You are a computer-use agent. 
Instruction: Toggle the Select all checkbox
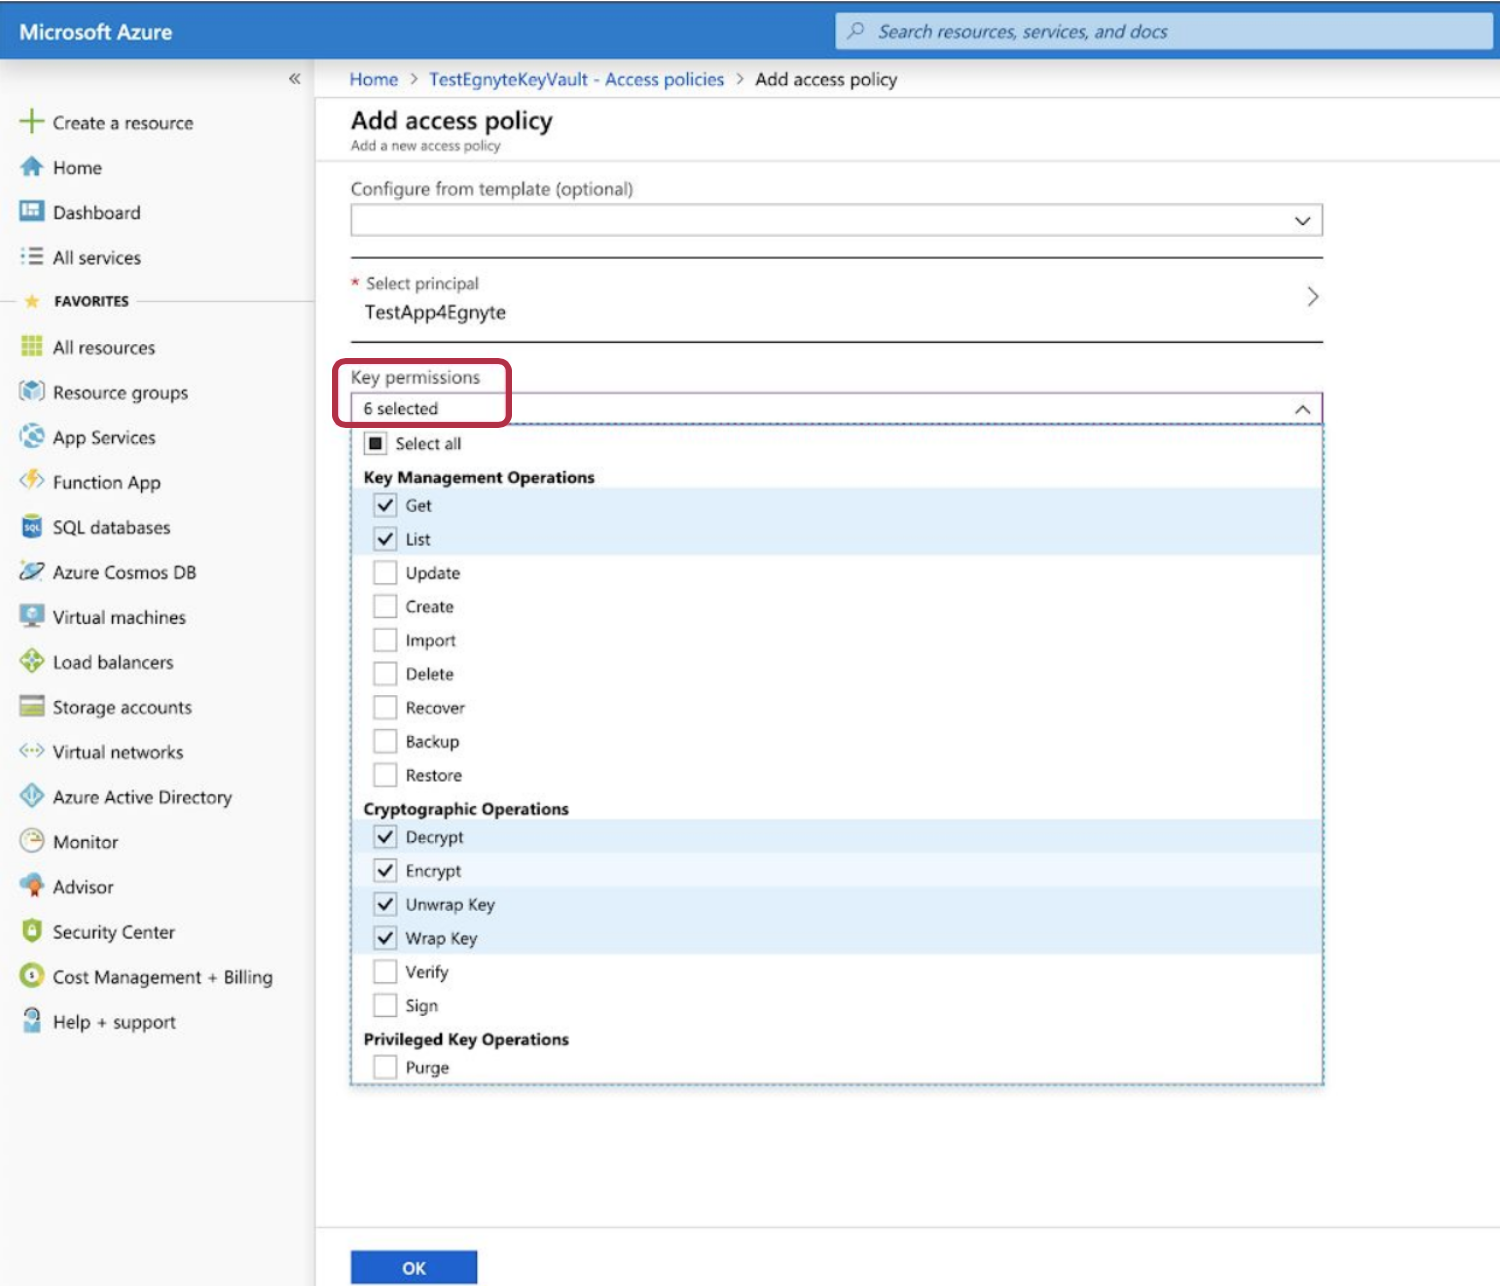375,443
